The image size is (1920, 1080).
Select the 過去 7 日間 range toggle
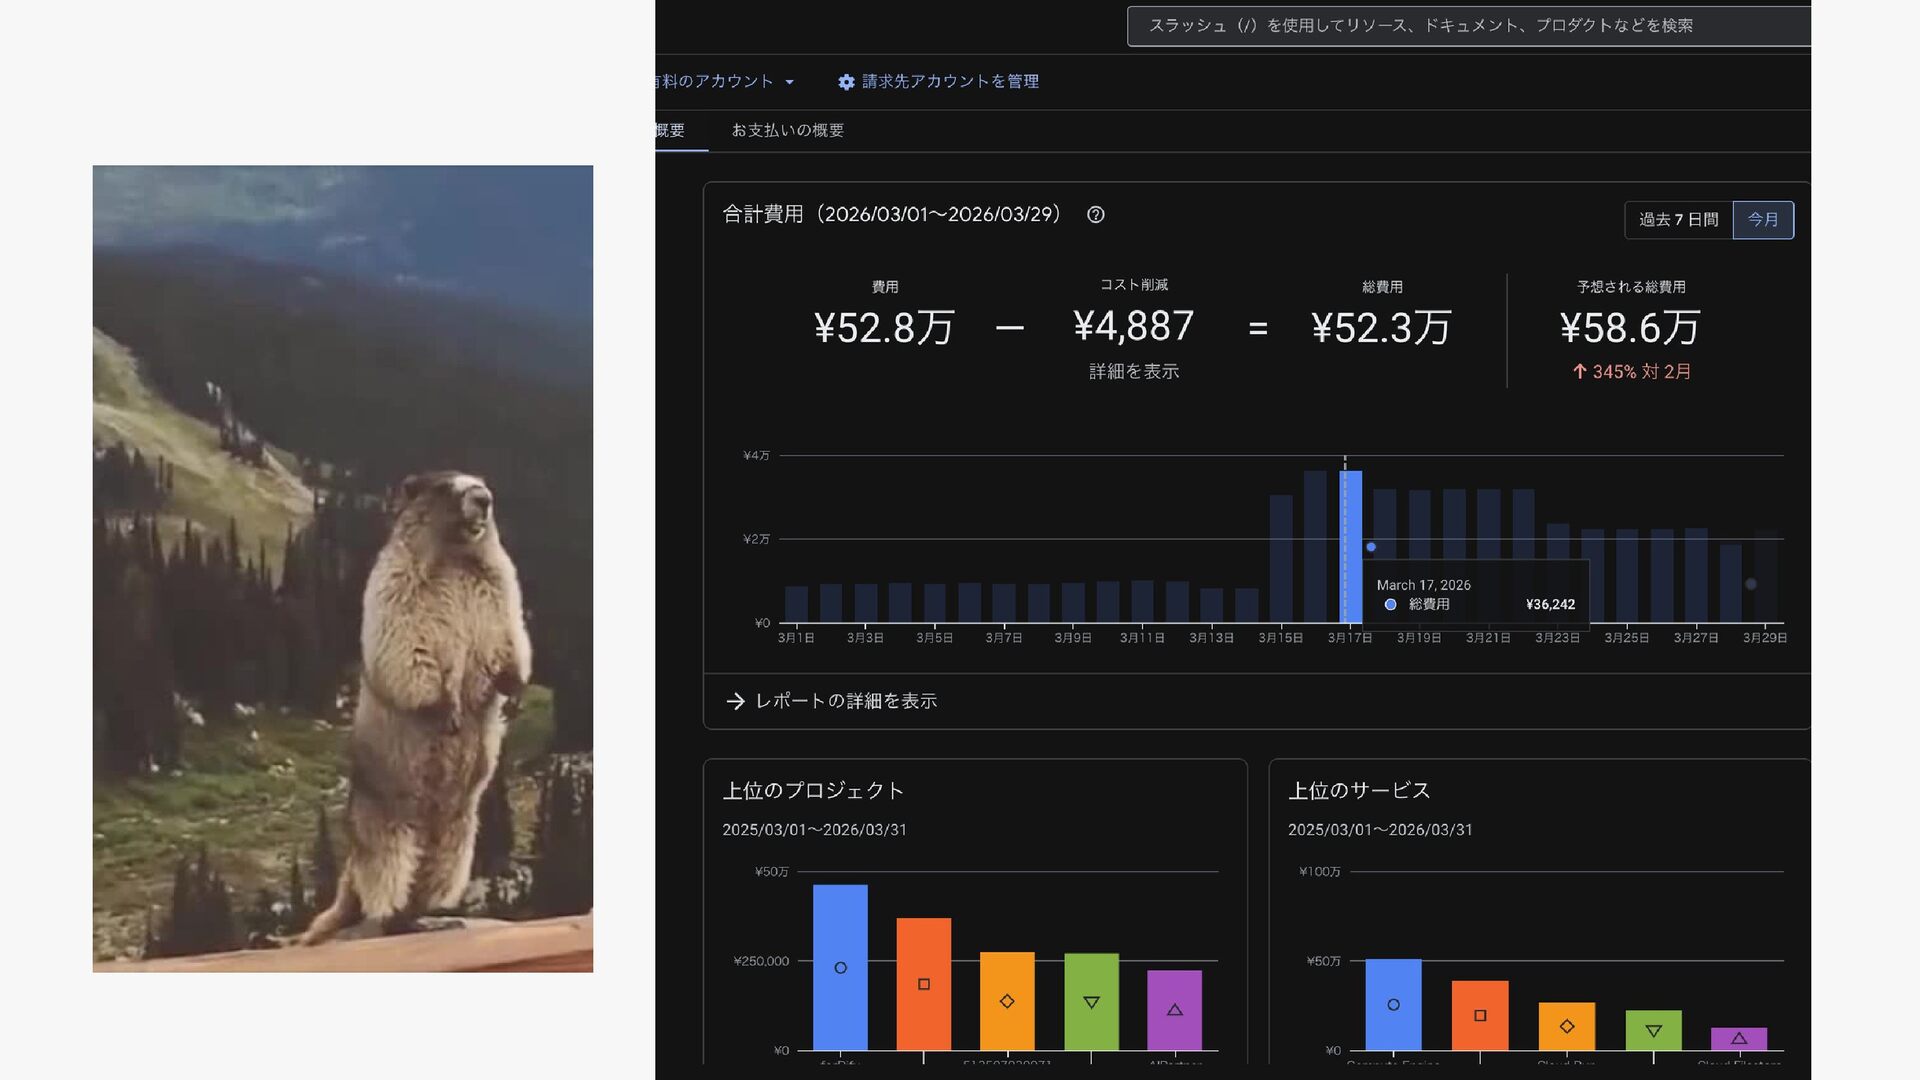1678,220
